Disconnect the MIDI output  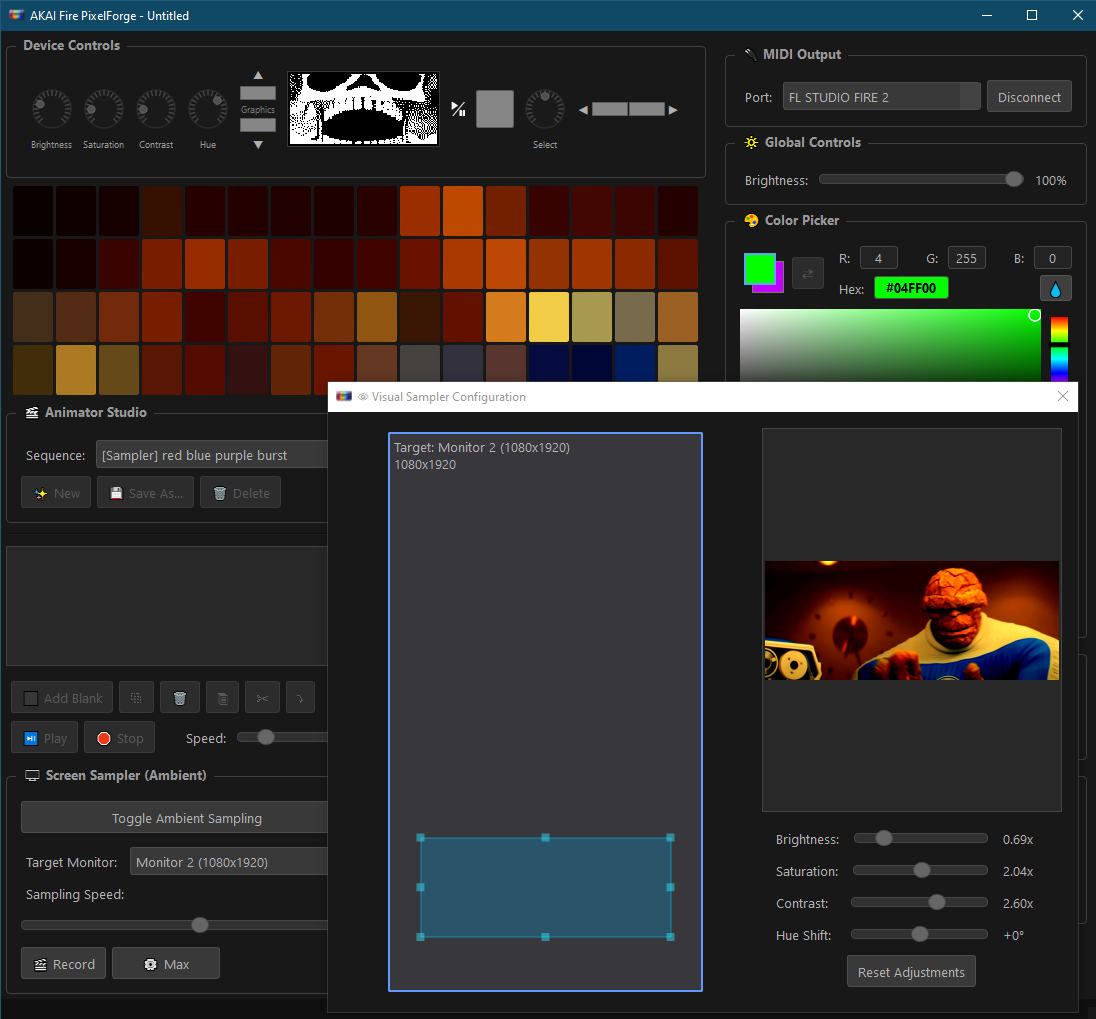[1029, 97]
